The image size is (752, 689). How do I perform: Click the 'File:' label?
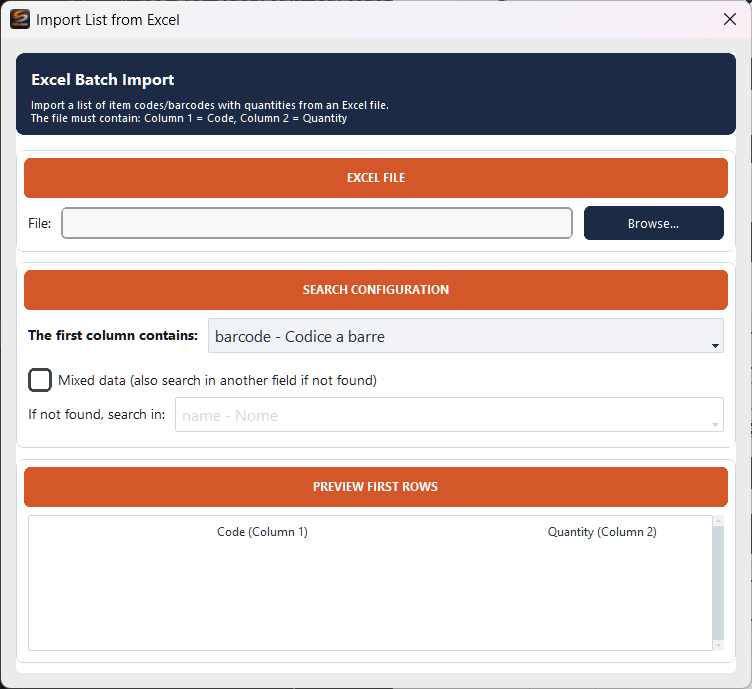(x=39, y=223)
